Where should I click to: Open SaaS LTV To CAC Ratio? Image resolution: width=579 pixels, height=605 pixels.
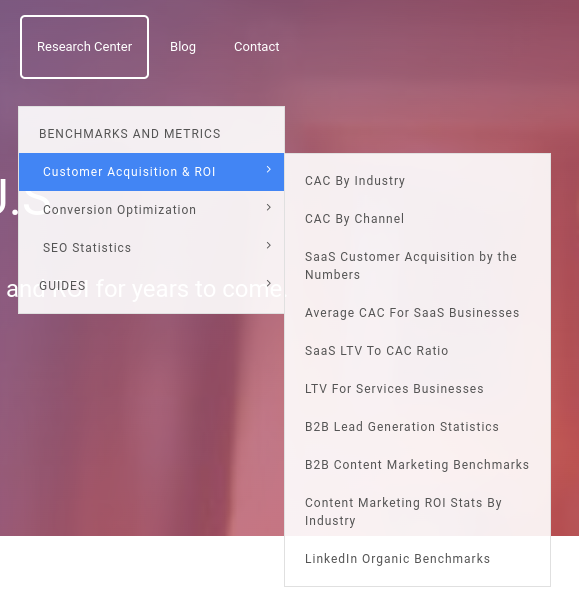tap(376, 350)
